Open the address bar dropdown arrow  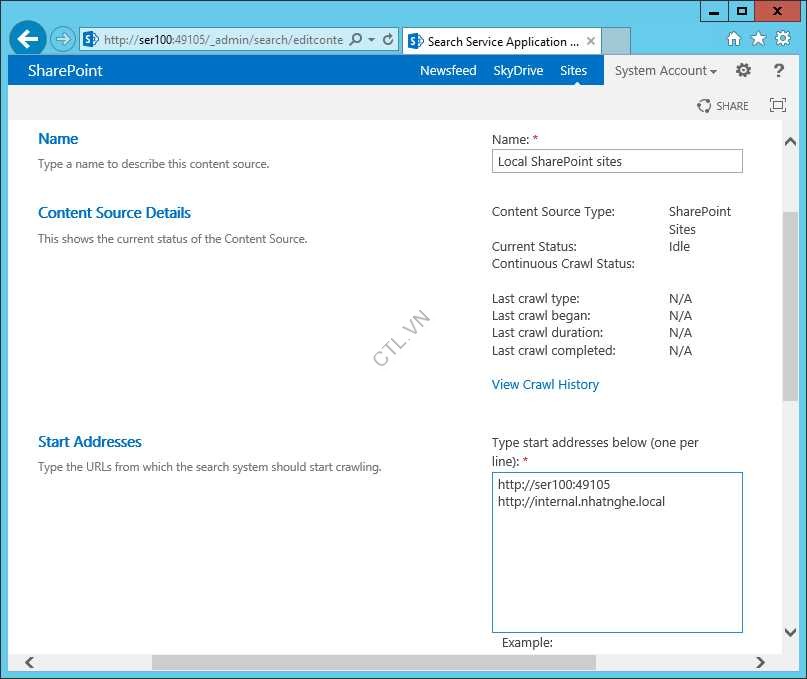pyautogui.click(x=372, y=40)
